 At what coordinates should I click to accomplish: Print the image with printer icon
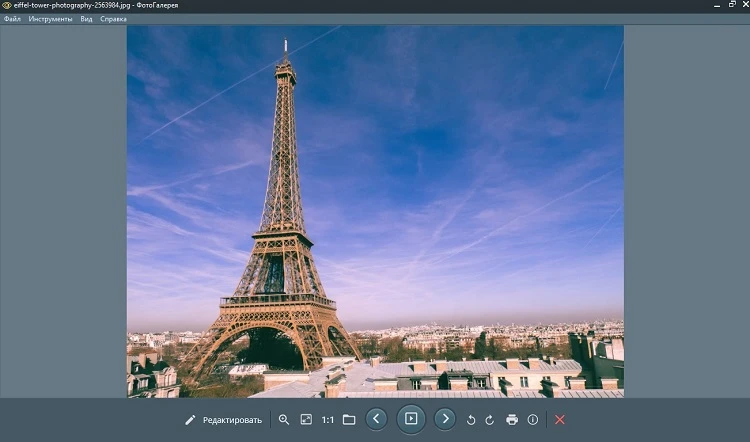[512, 420]
